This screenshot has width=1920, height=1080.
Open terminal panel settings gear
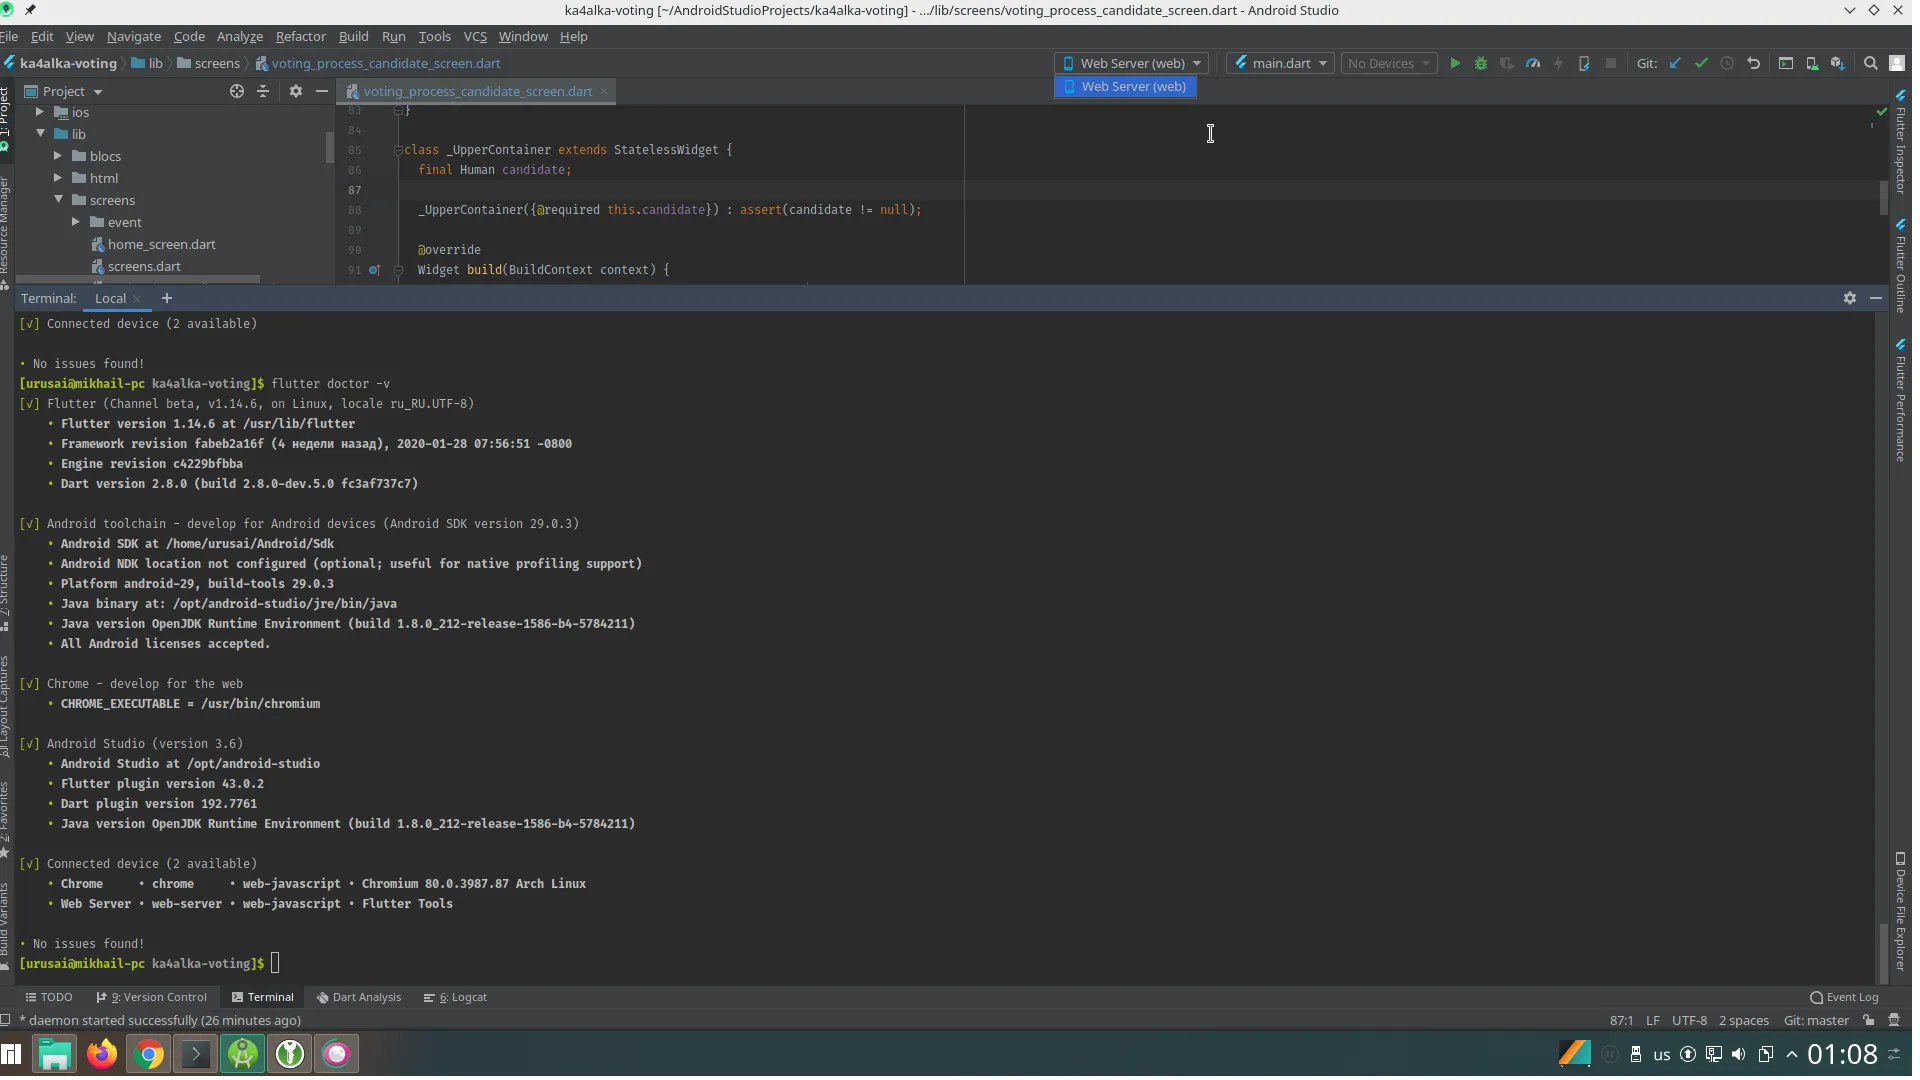click(x=1850, y=298)
